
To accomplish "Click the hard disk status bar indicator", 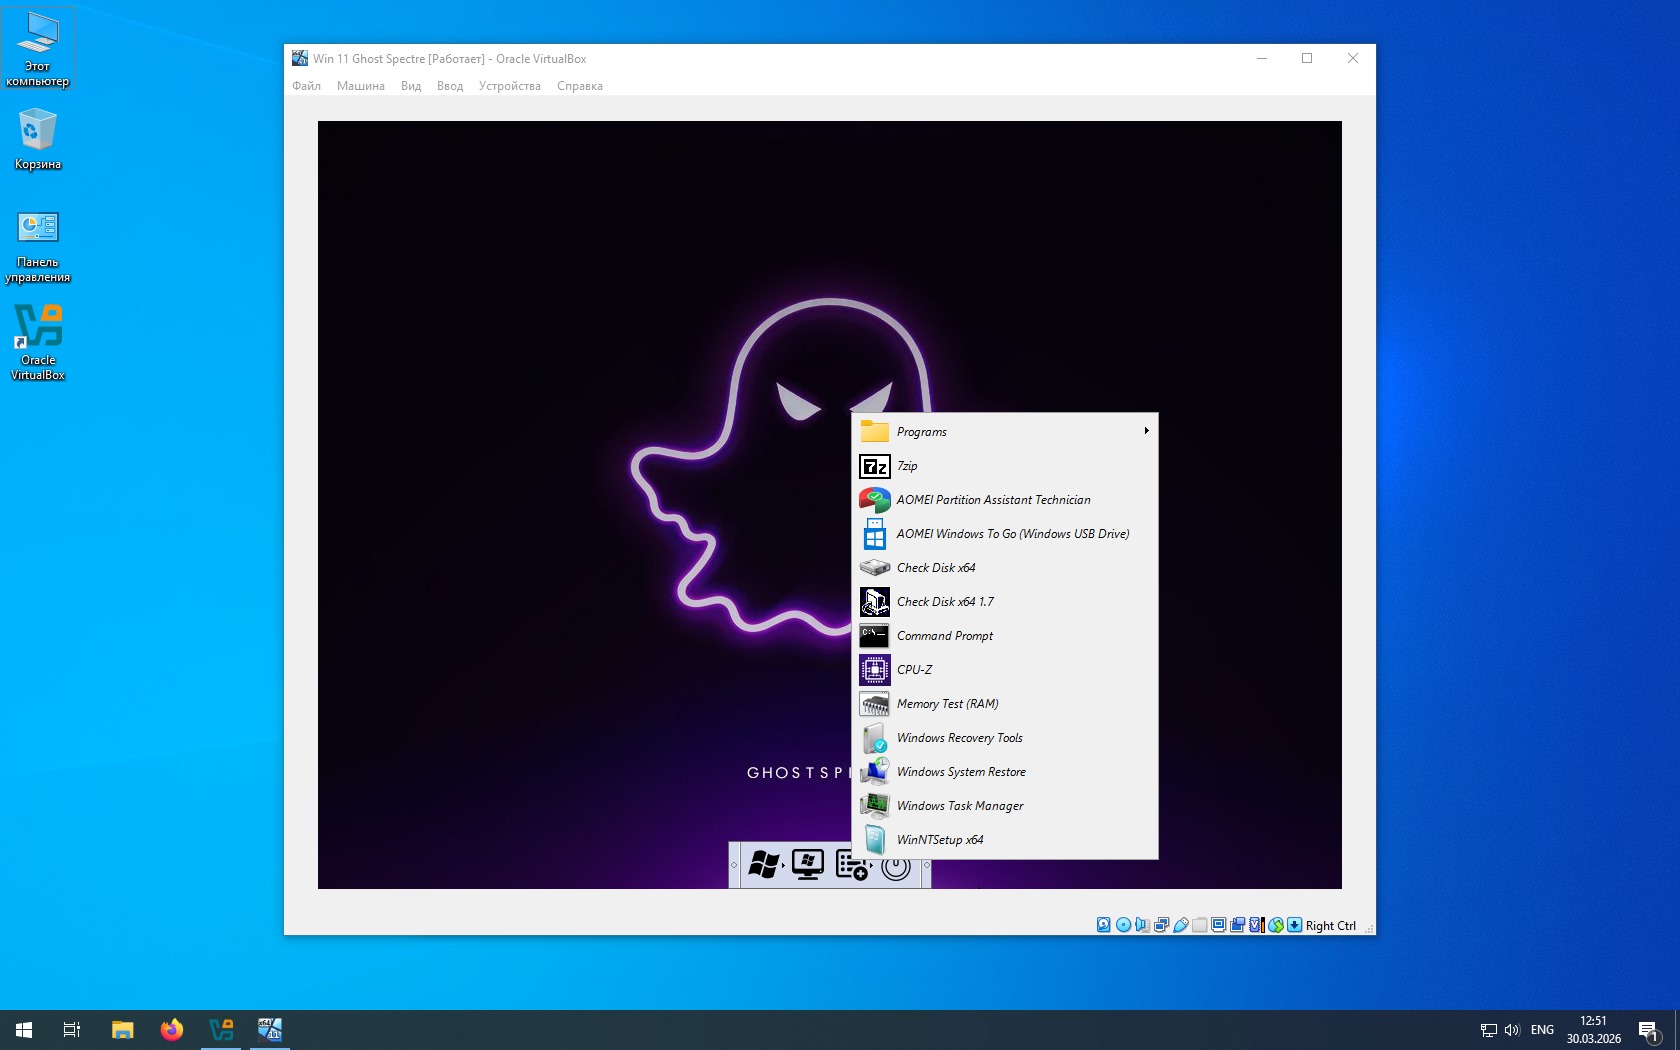I will pos(1103,925).
